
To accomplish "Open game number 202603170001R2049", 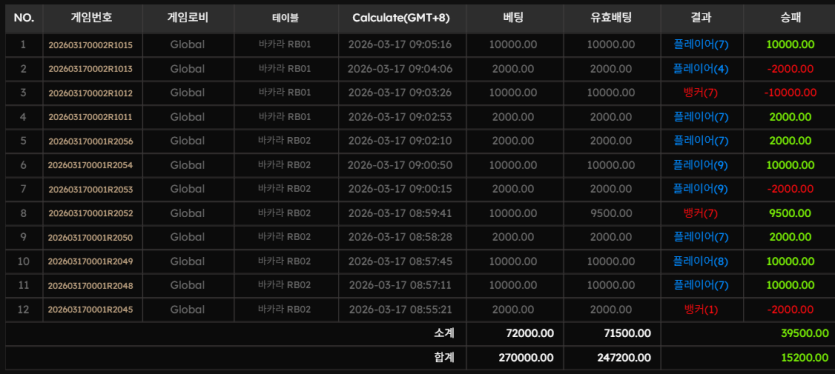I will point(91,262).
